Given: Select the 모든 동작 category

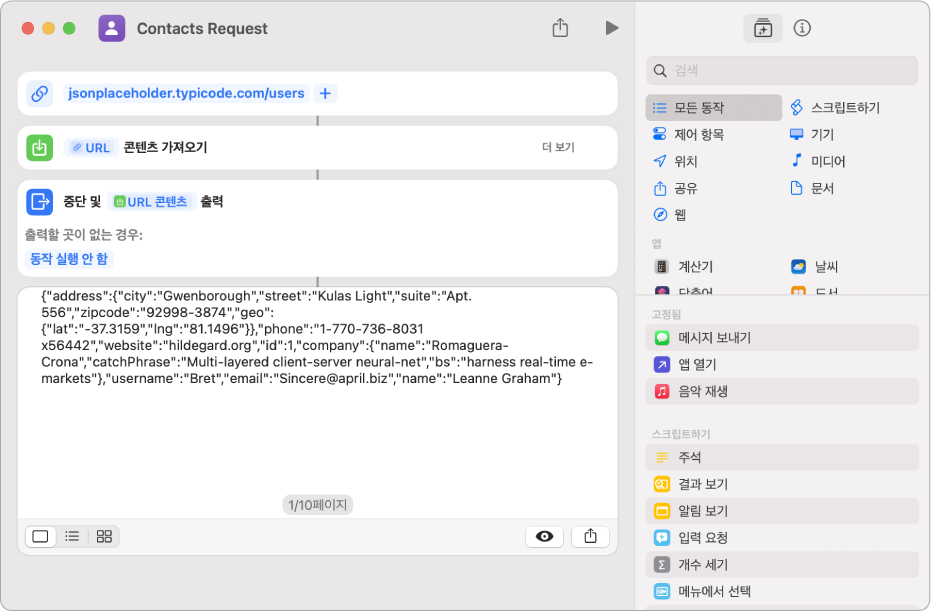Looking at the screenshot, I should point(713,107).
